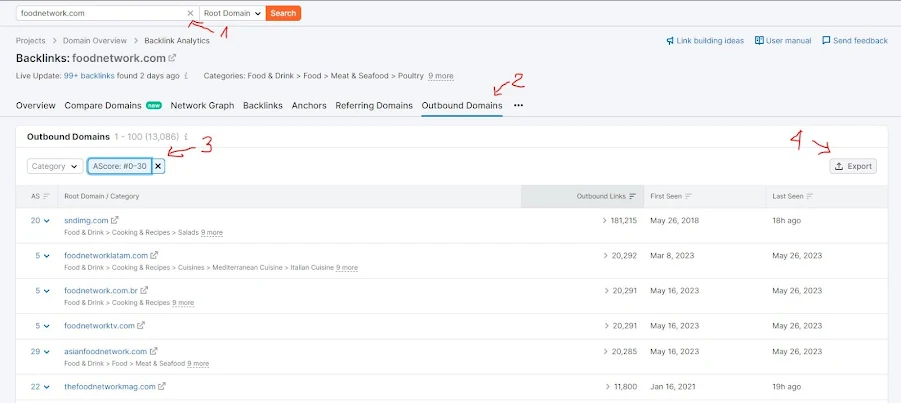This screenshot has width=901, height=403.
Task: Open thefoodnetworkmag.com domain link
Action: (x=110, y=386)
